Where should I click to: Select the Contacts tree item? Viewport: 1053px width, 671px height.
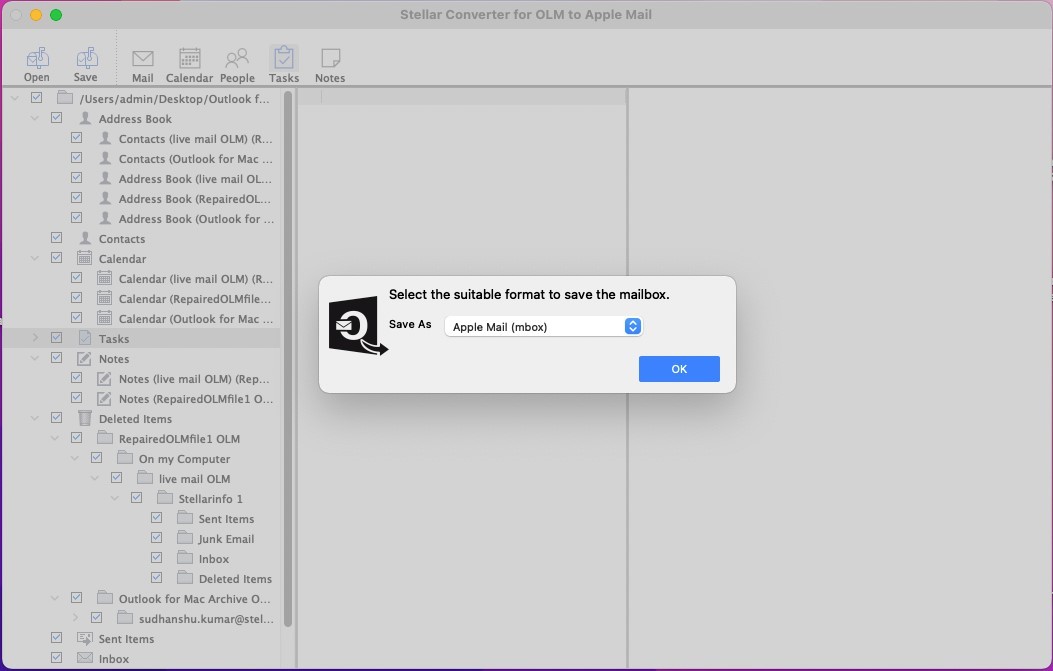(122, 239)
